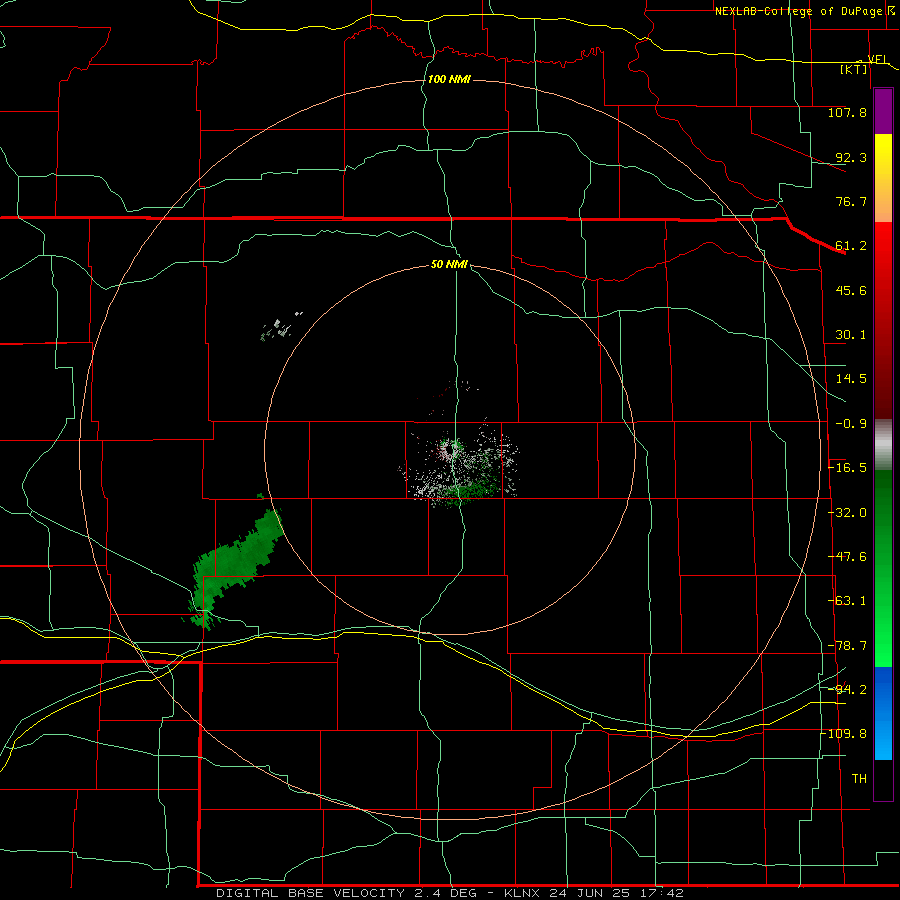Image resolution: width=900 pixels, height=900 pixels.
Task: Click the 100 NMI range ring label
Action: (x=449, y=79)
